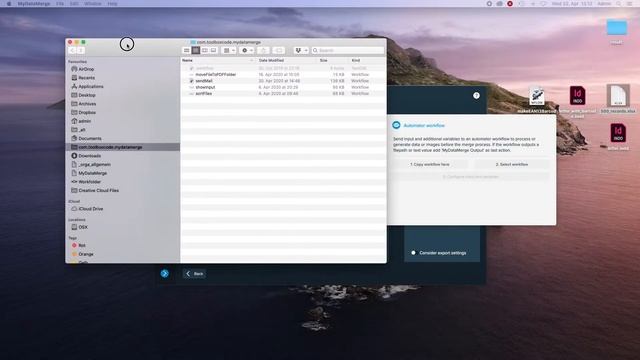Open the Help menu
The width and height of the screenshot is (640, 360).
point(112,4)
